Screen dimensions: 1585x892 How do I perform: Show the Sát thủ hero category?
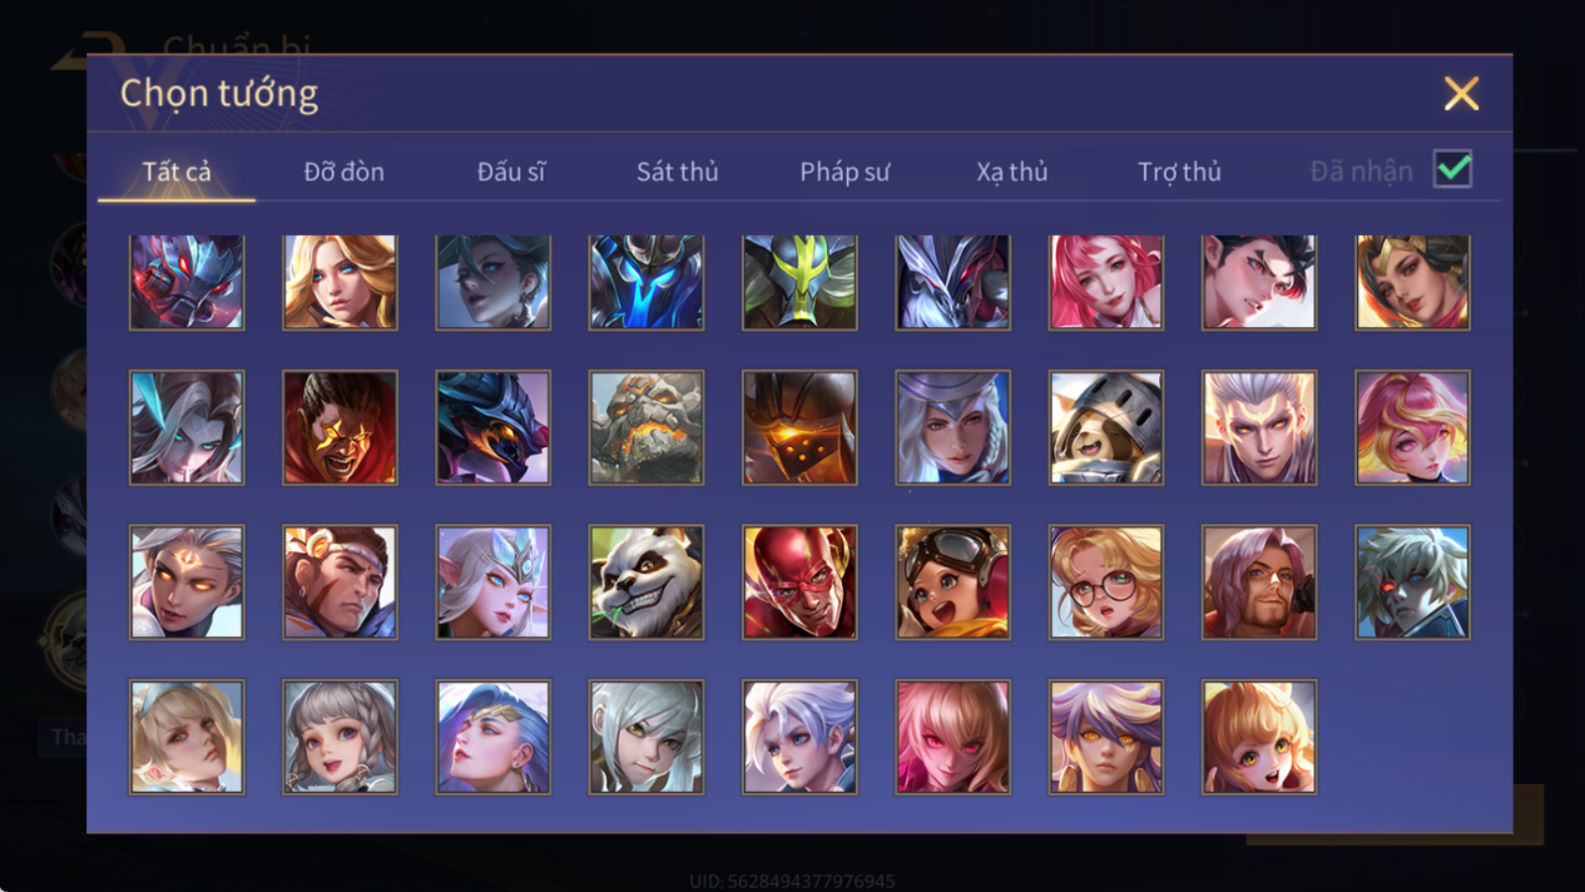tap(678, 172)
